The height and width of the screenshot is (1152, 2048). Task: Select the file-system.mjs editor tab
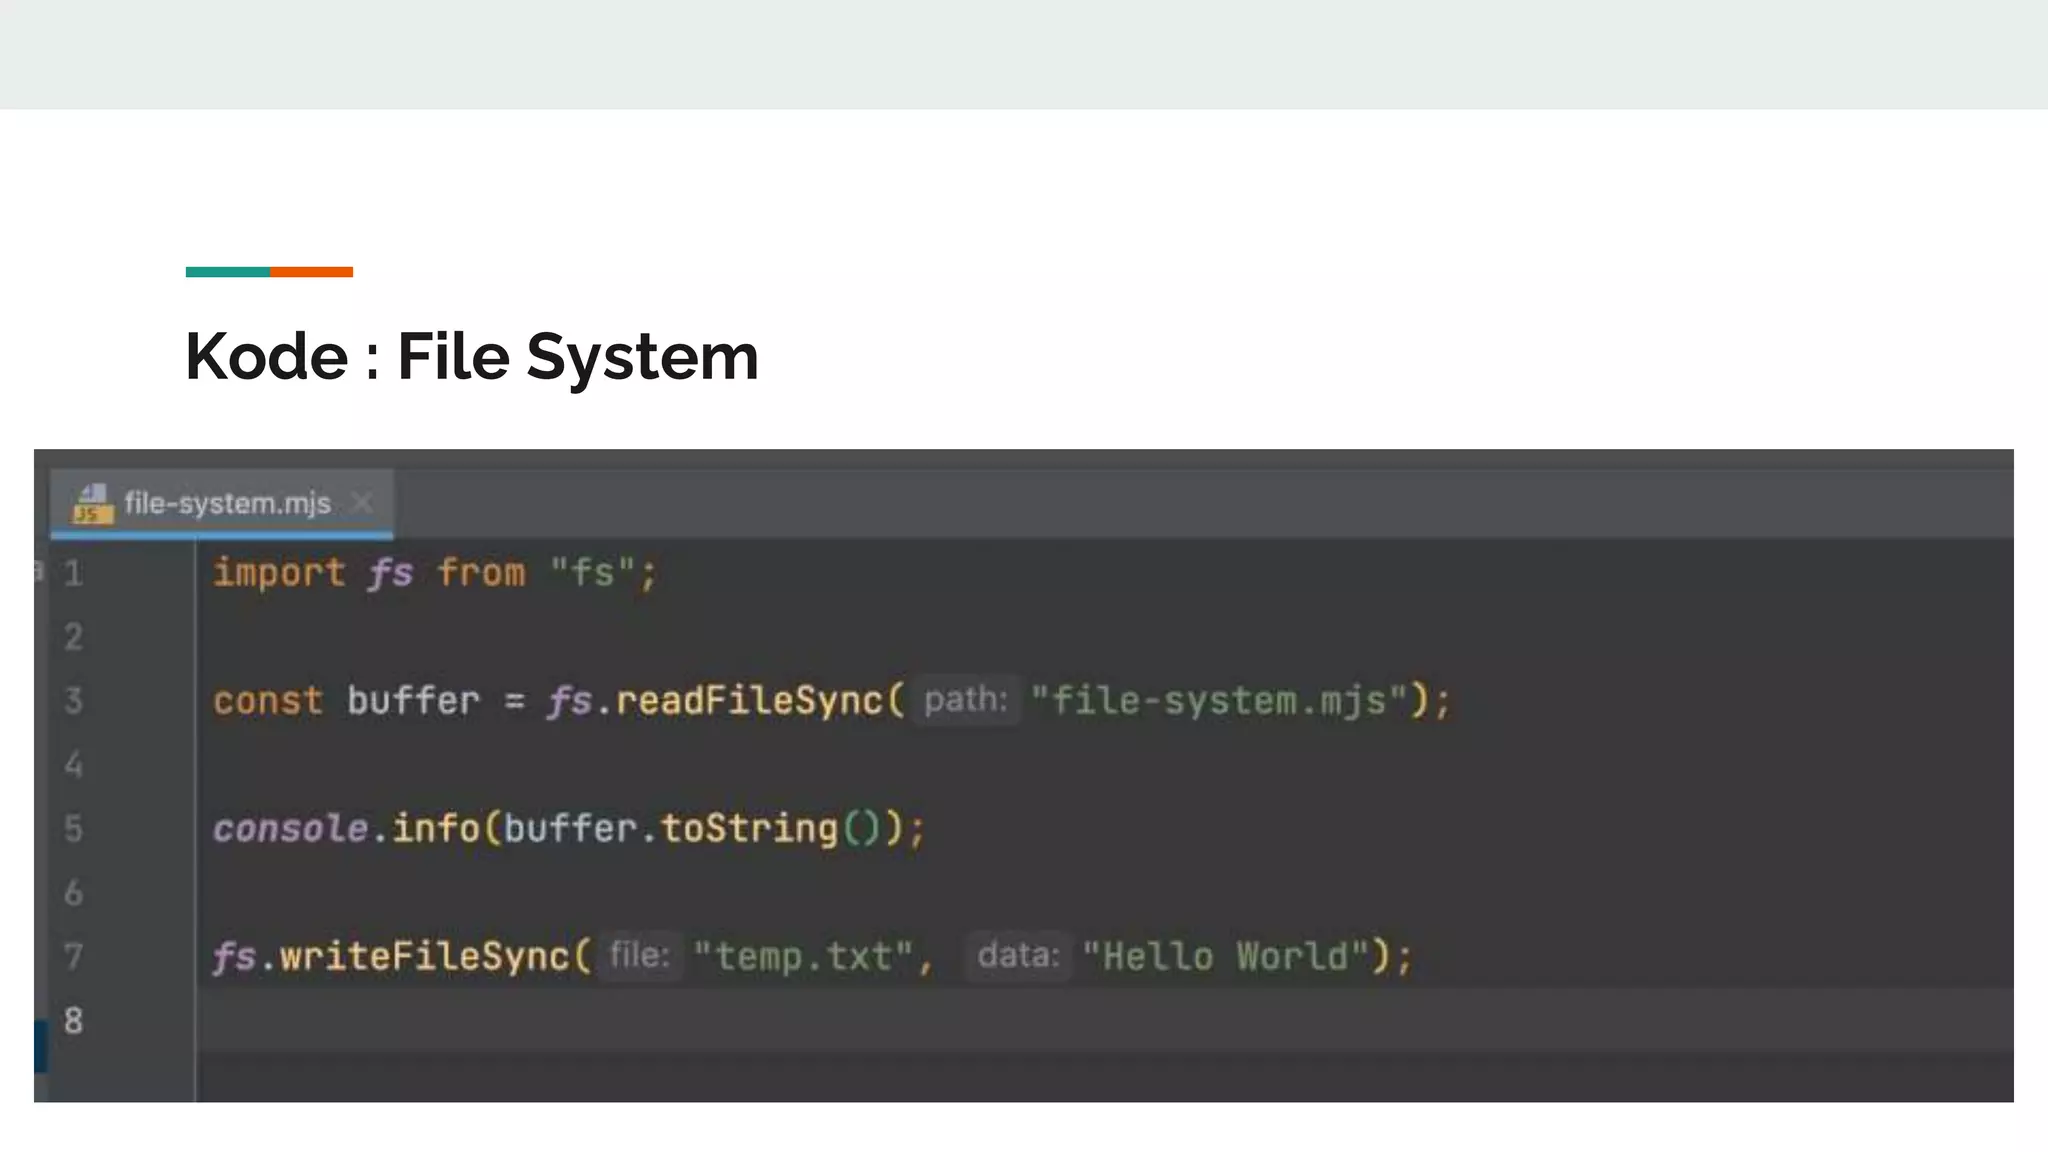222,503
